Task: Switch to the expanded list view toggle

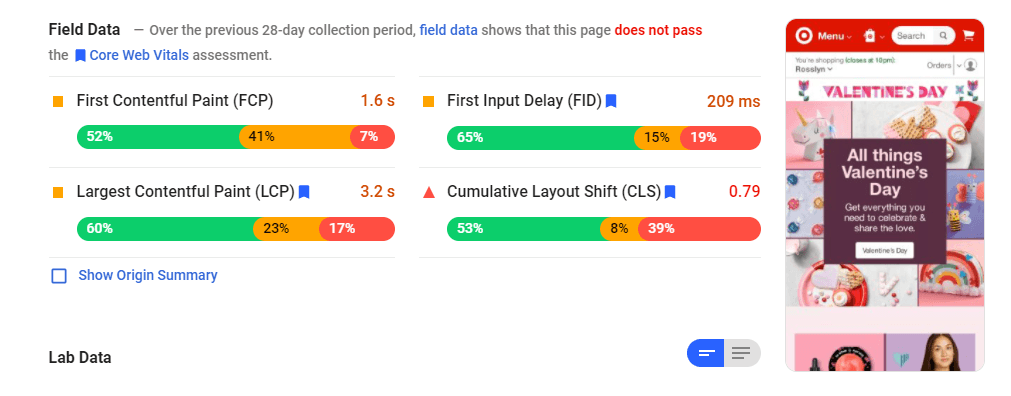Action: pyautogui.click(x=742, y=353)
